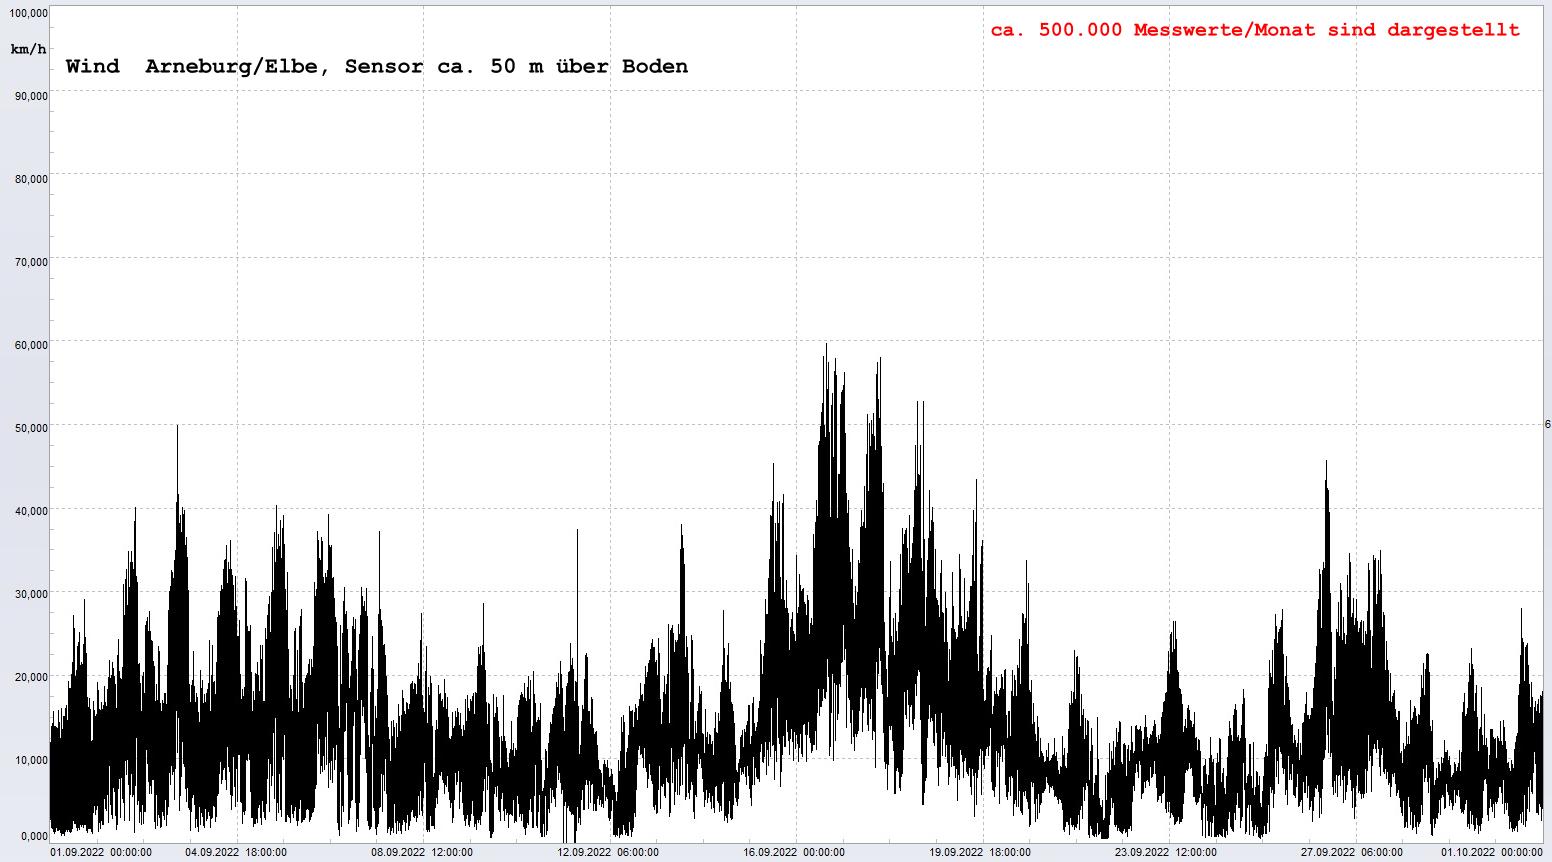The width and height of the screenshot is (1552, 862).
Task: Click the small 6 at right edge
Action: tap(1547, 425)
